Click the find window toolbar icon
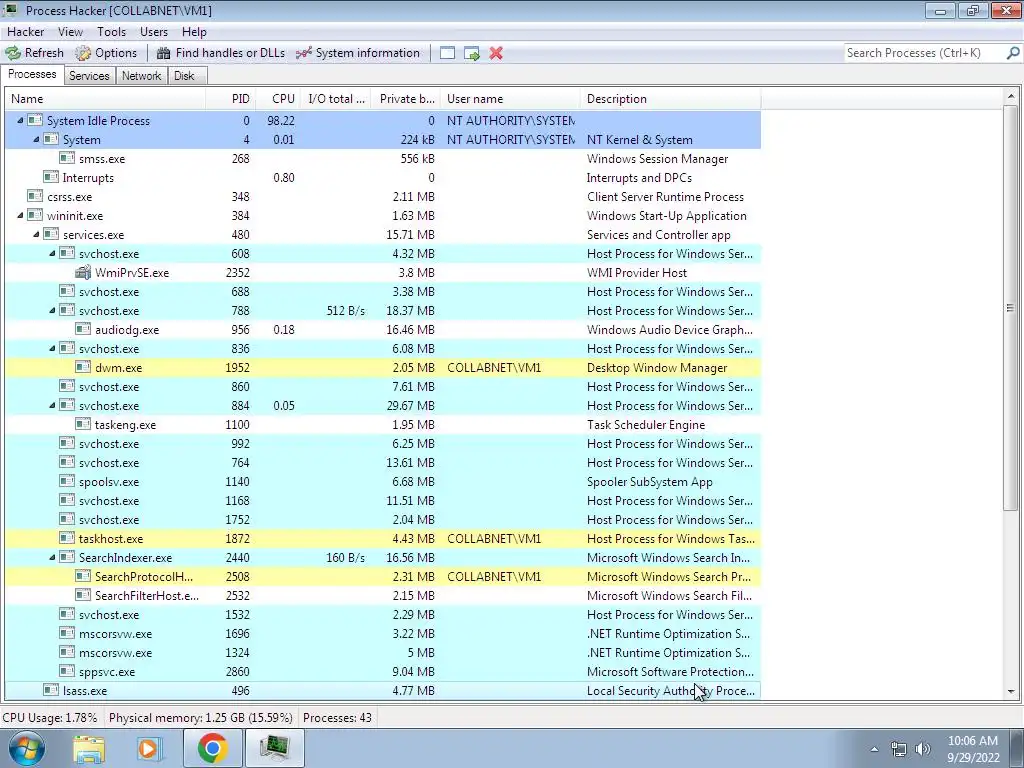1024x768 pixels. 447,53
